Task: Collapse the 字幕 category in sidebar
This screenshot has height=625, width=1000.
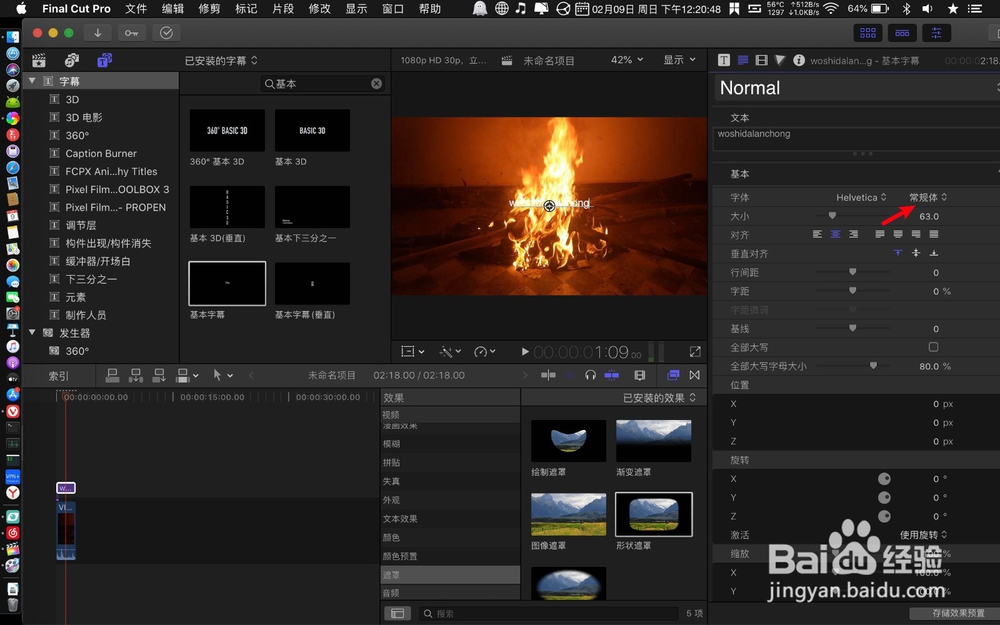Action: point(32,81)
